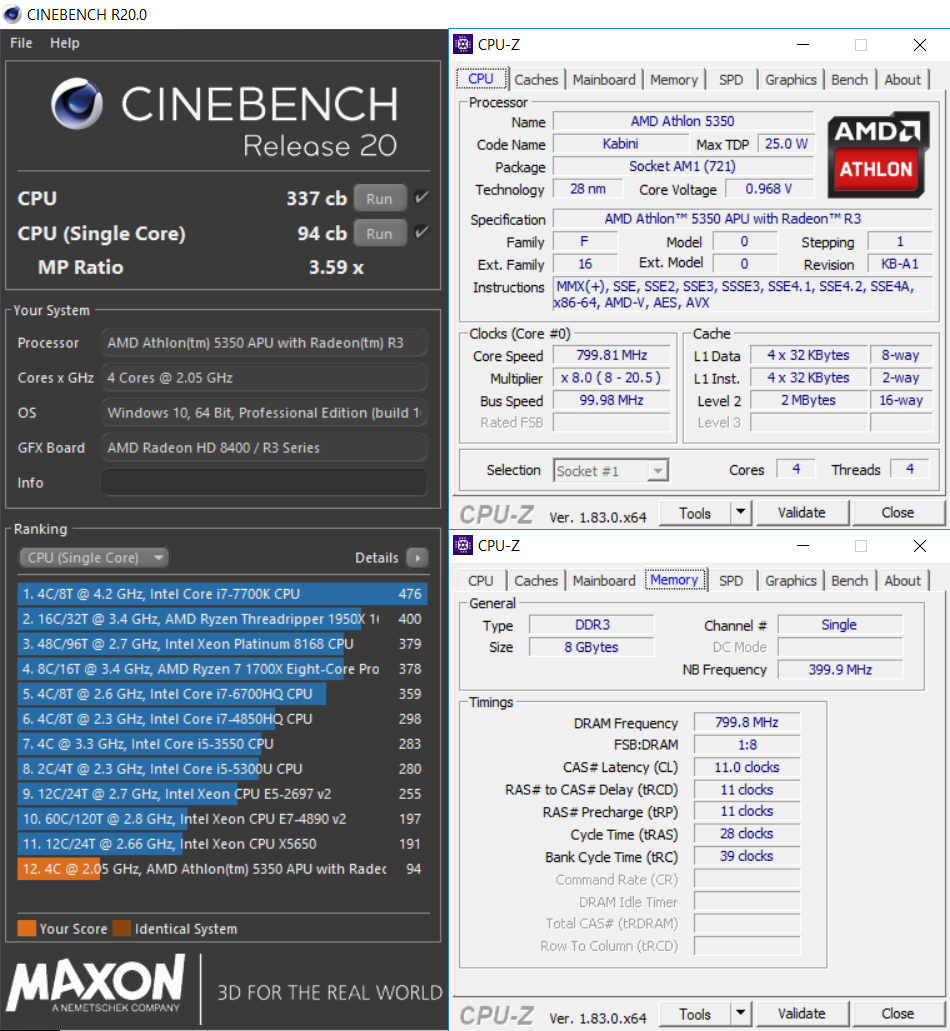Open Mainboard tab in bottom CPU-Z window
Viewport: 950px width, 1031px height.
point(604,581)
